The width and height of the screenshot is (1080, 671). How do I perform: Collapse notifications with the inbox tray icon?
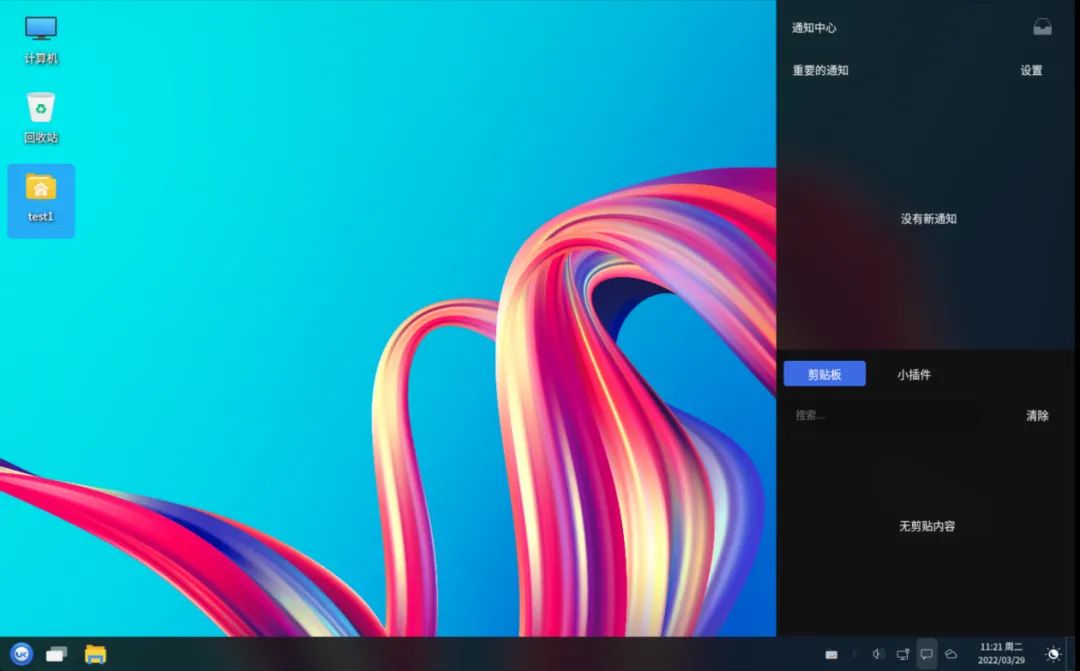point(1042,28)
